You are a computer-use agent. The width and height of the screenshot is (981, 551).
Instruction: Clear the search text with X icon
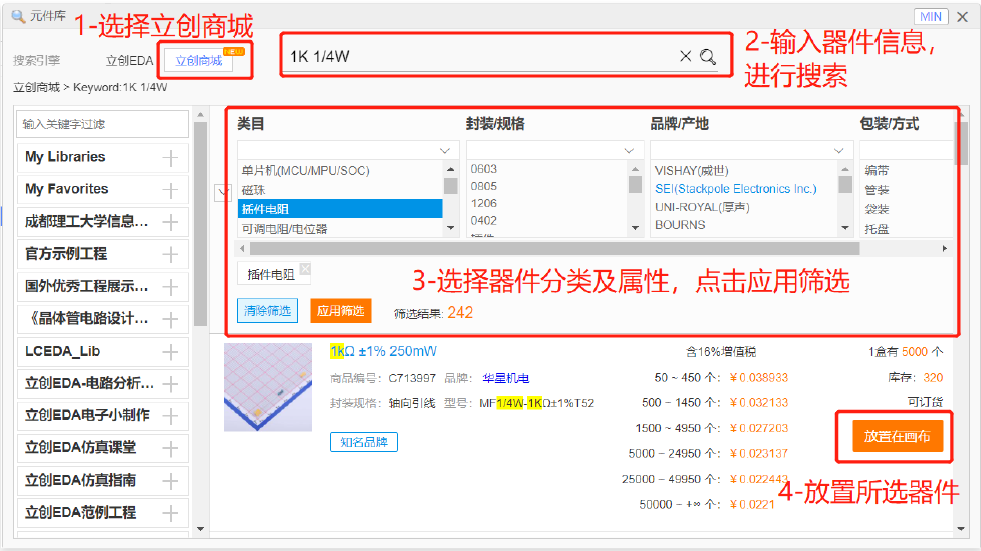click(x=686, y=56)
